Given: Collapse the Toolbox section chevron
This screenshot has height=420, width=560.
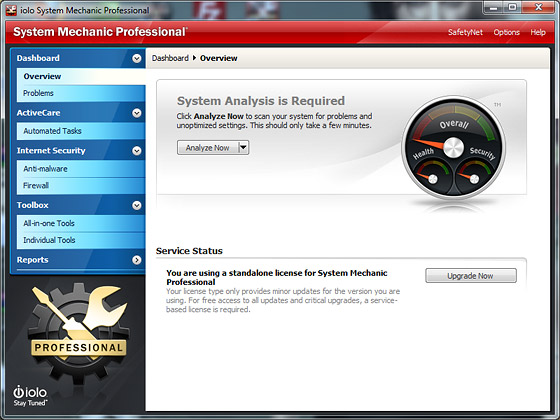Looking at the screenshot, I should pyautogui.click(x=136, y=205).
